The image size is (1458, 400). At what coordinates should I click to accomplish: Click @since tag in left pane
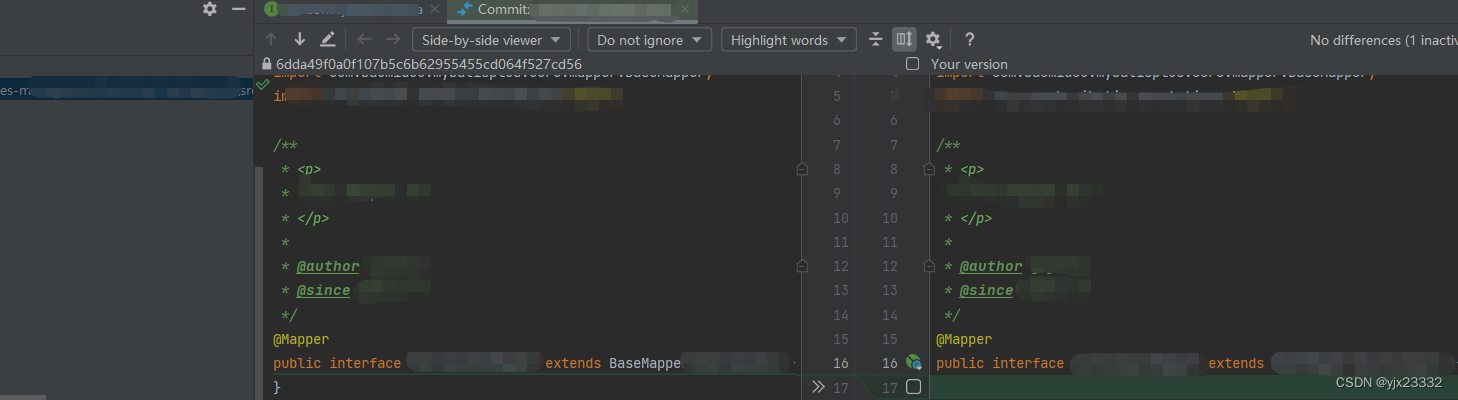pyautogui.click(x=323, y=290)
